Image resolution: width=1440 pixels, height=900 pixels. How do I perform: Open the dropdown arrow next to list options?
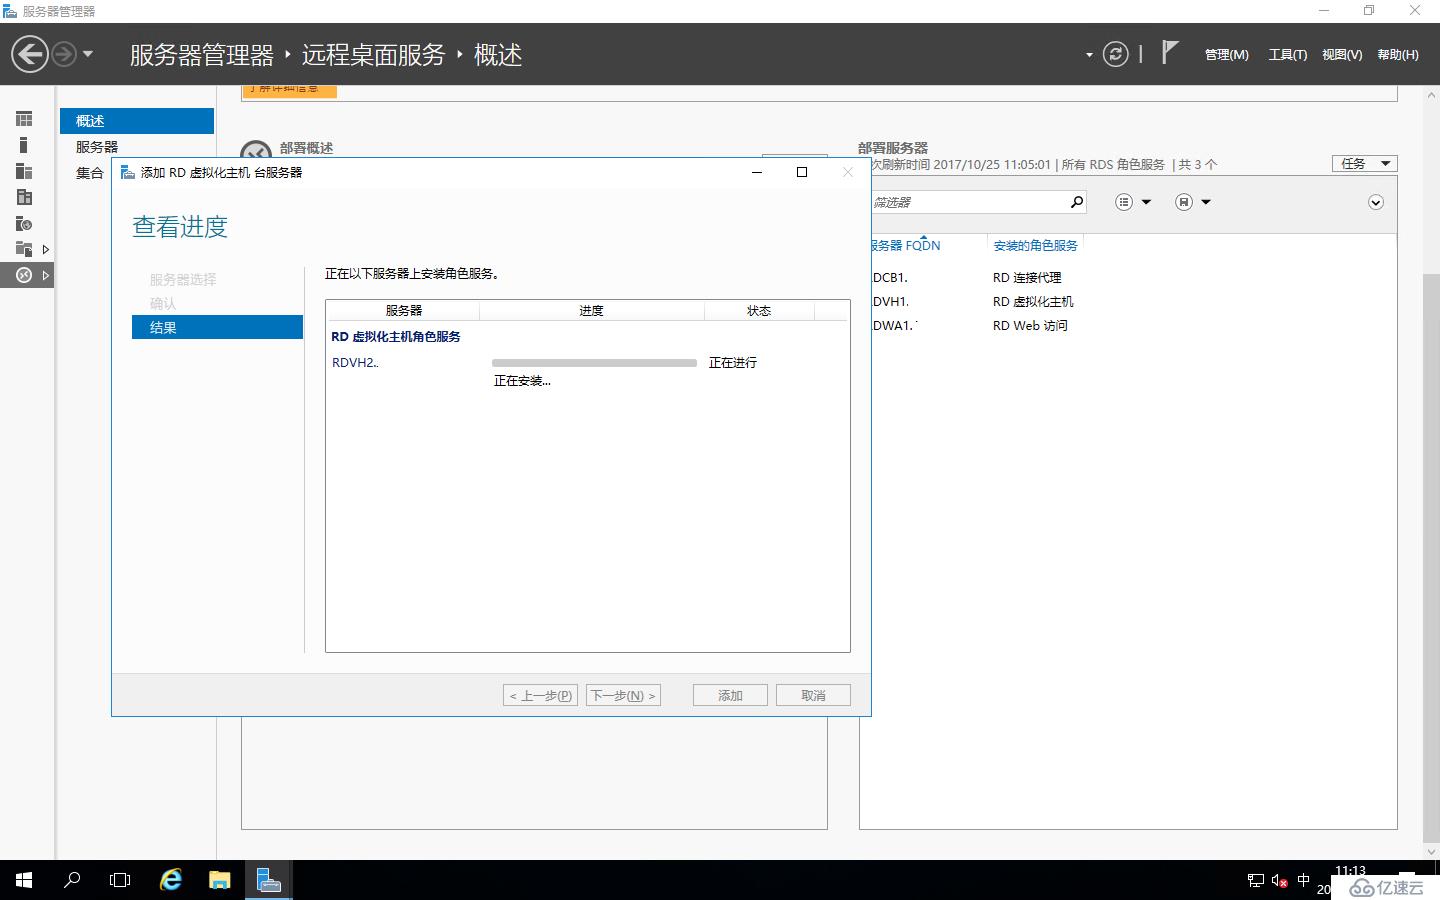pyautogui.click(x=1146, y=202)
